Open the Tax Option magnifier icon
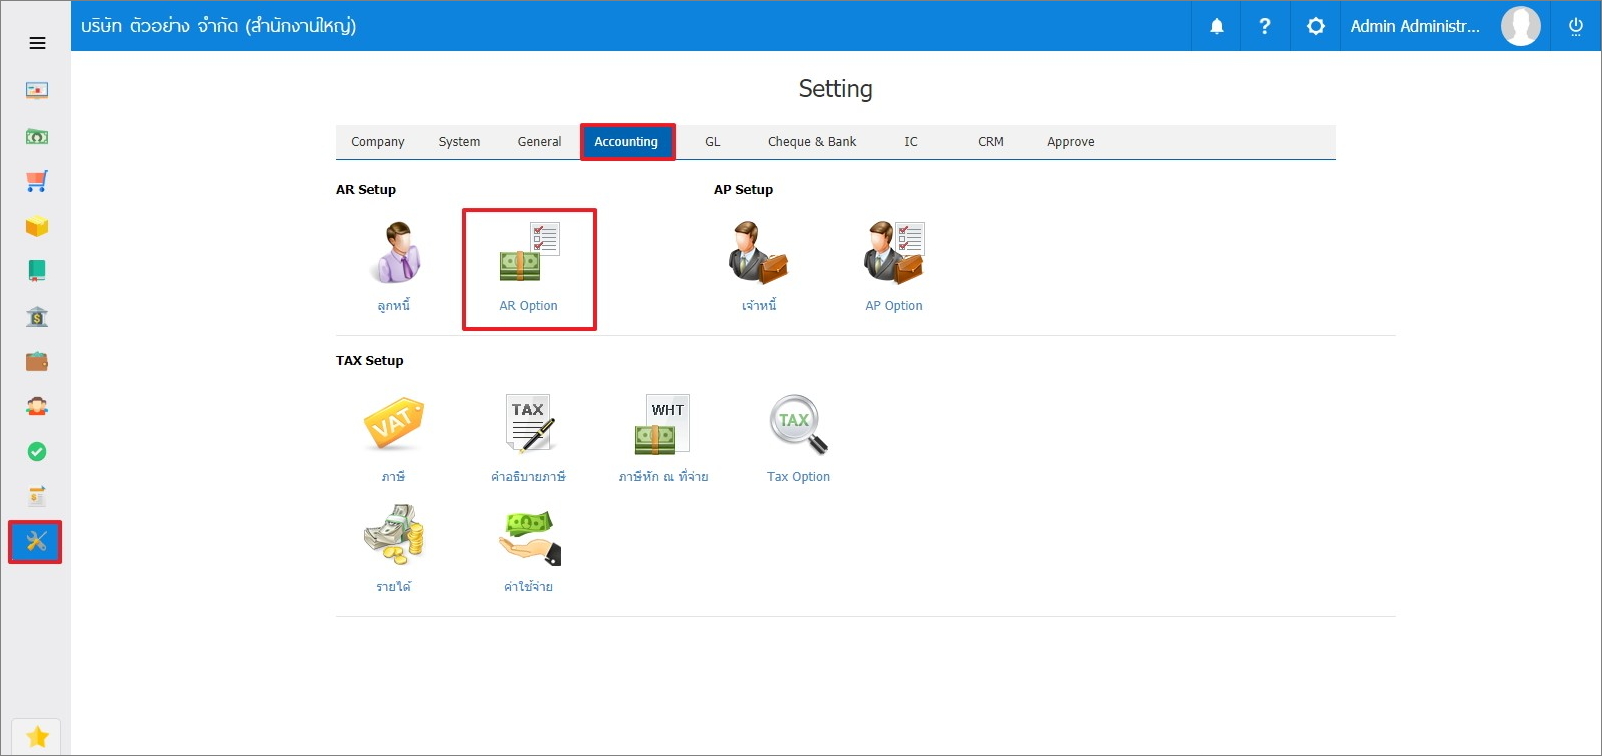The image size is (1602, 756). (x=798, y=425)
